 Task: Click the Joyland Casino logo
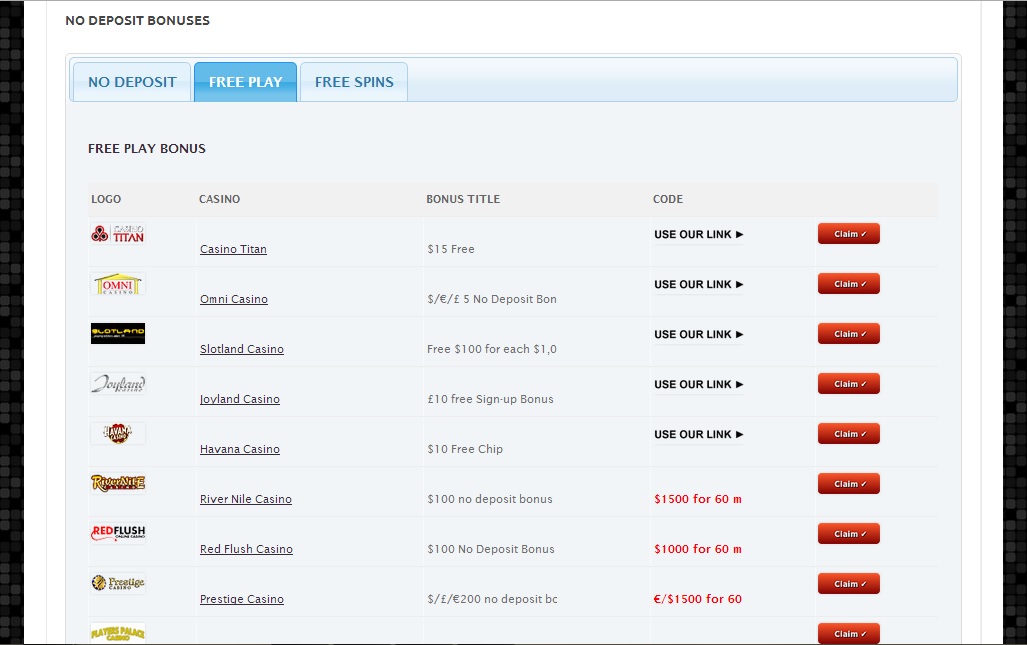[118, 384]
